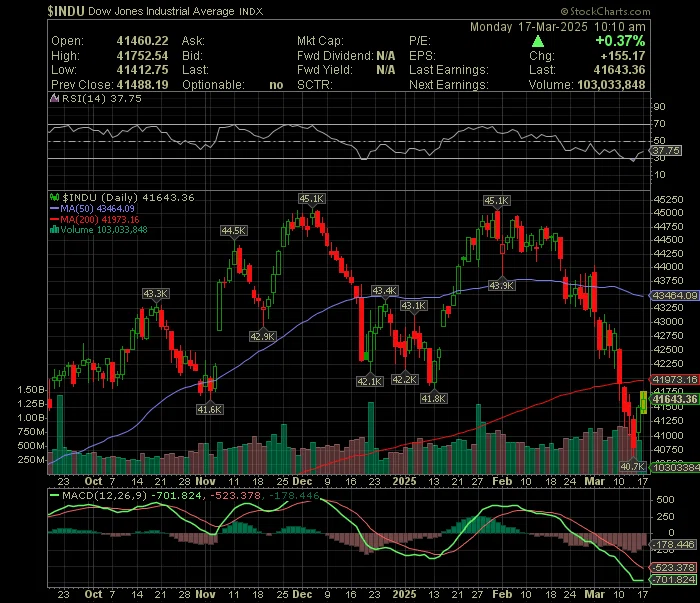Click the 42.1K low label
Image resolution: width=700 pixels, height=603 pixels.
point(369,382)
